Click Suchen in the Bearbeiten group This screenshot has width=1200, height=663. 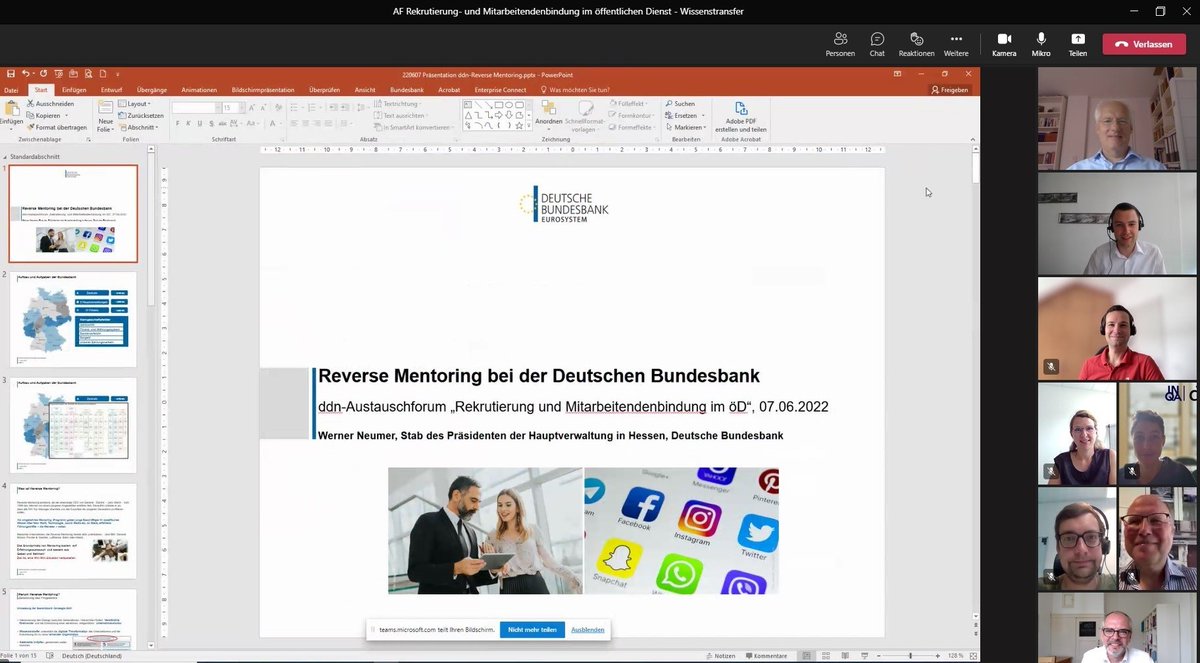click(680, 104)
